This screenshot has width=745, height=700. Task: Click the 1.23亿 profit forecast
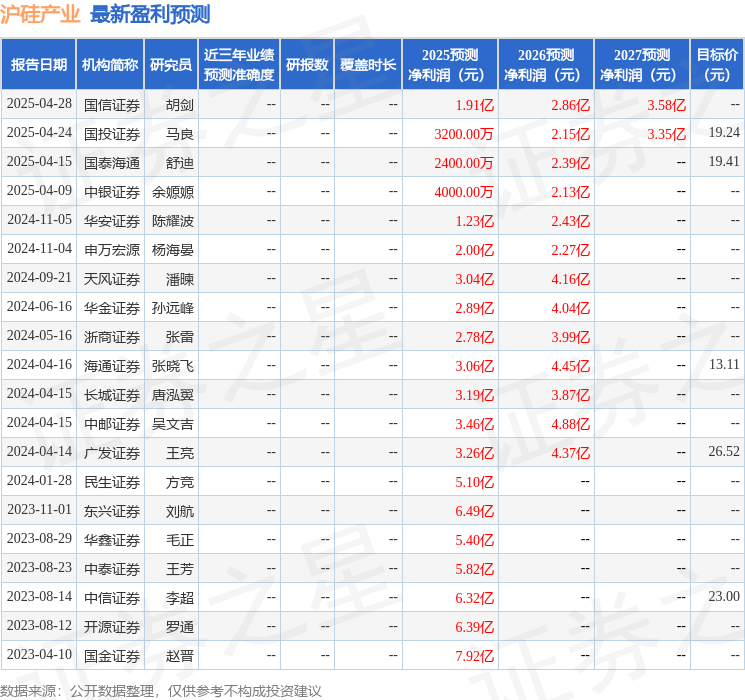click(x=475, y=221)
